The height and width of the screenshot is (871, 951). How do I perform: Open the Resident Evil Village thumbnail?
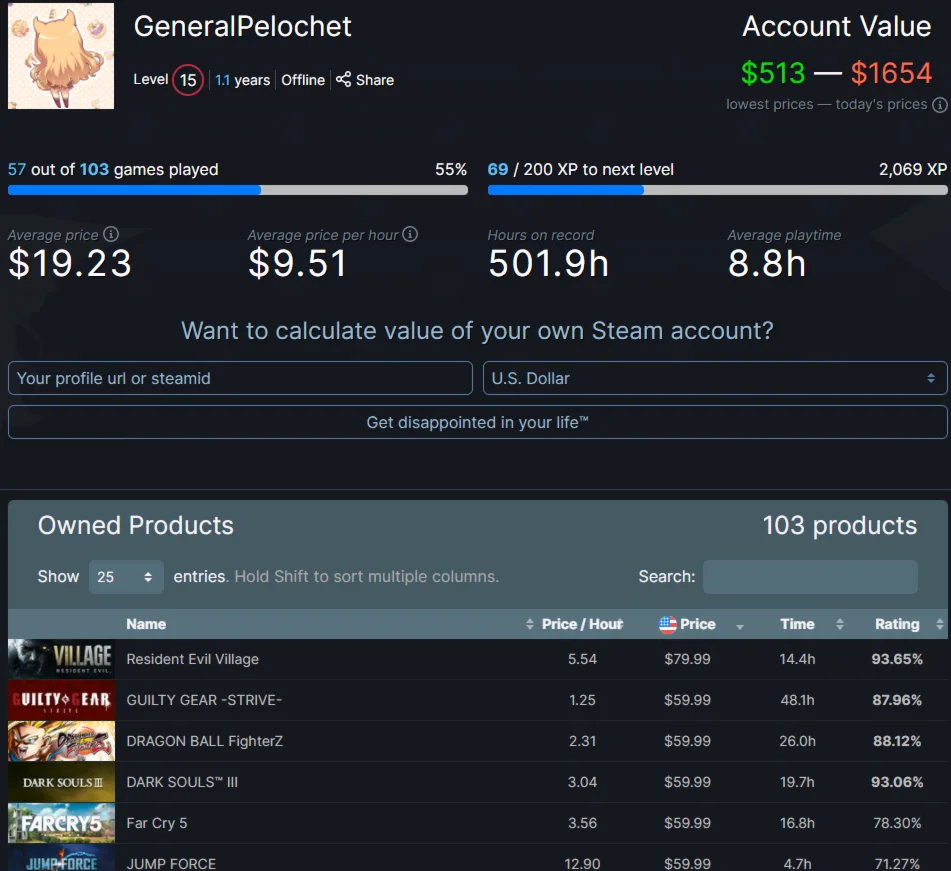(61, 659)
